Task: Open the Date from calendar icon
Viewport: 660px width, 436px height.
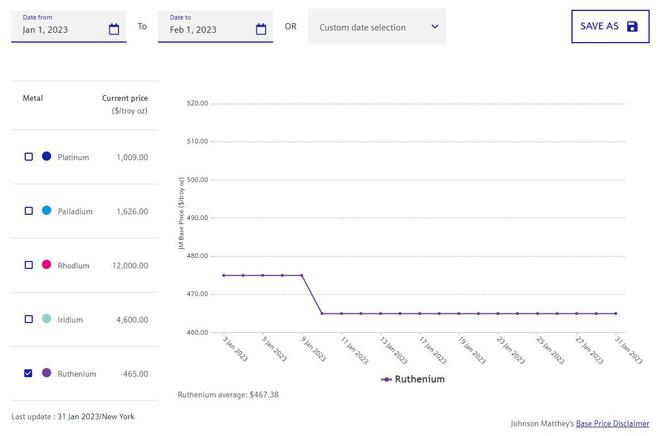Action: pyautogui.click(x=114, y=30)
